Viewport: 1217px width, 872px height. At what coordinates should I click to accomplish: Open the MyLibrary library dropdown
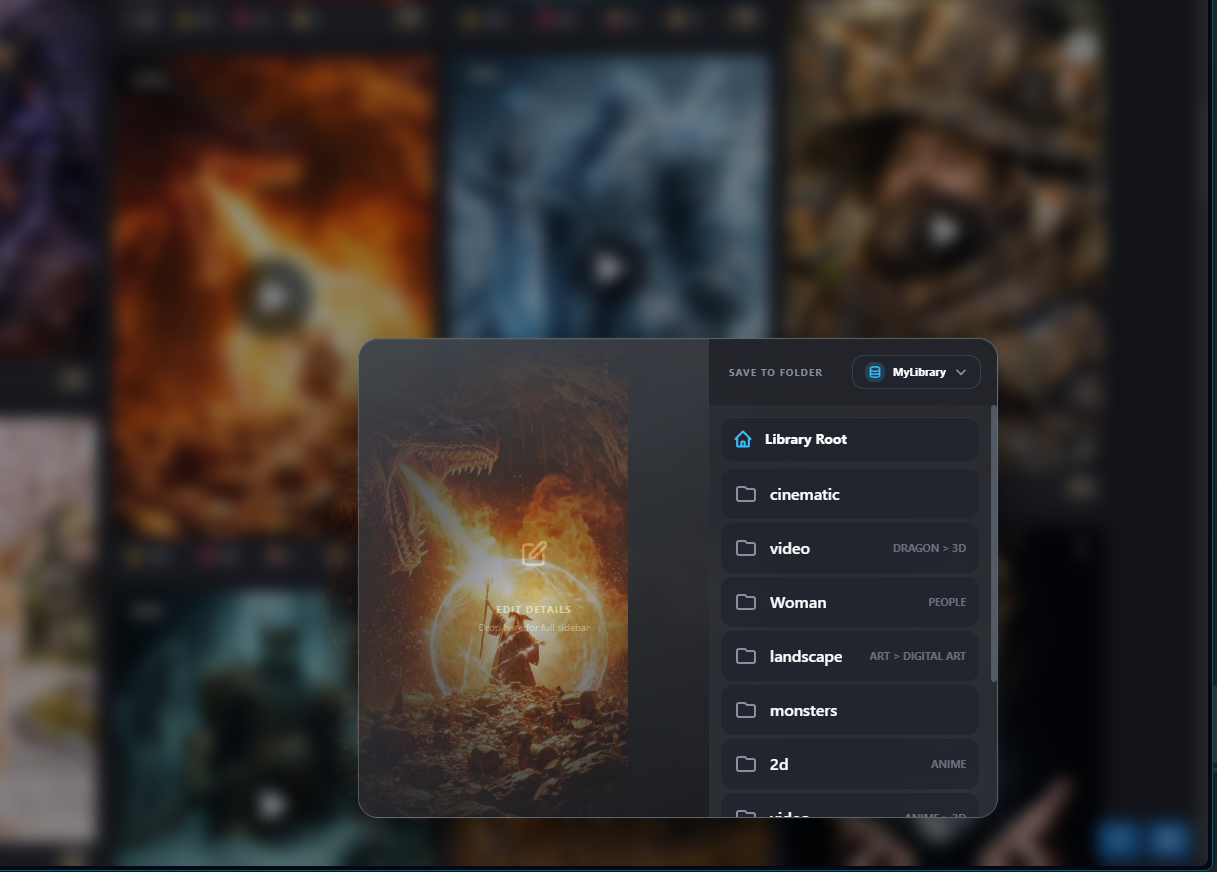916,372
